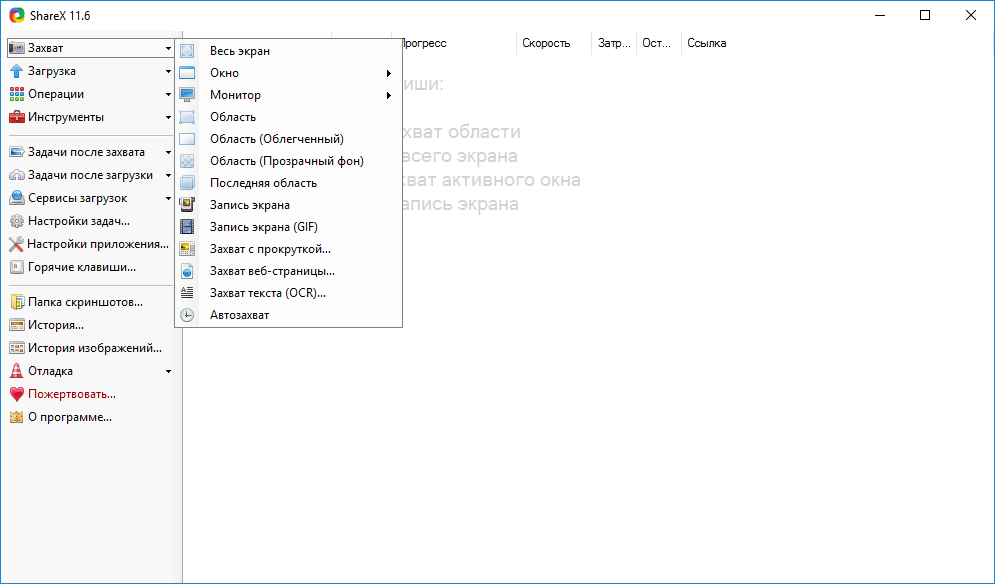Click the Запись экрана (GIF) film icon
Screen dimensions: 995x584
pos(187,227)
